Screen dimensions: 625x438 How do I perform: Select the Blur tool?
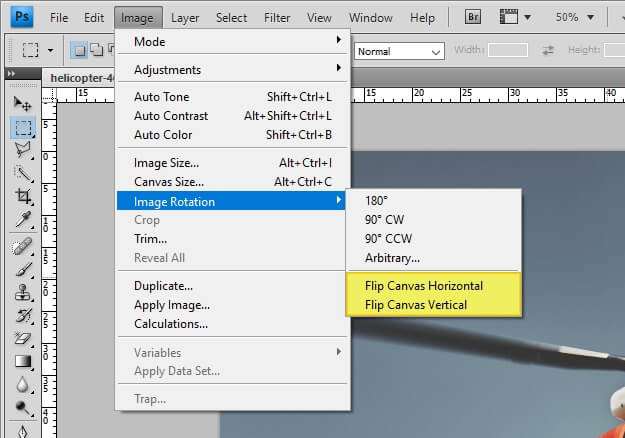tap(22, 385)
